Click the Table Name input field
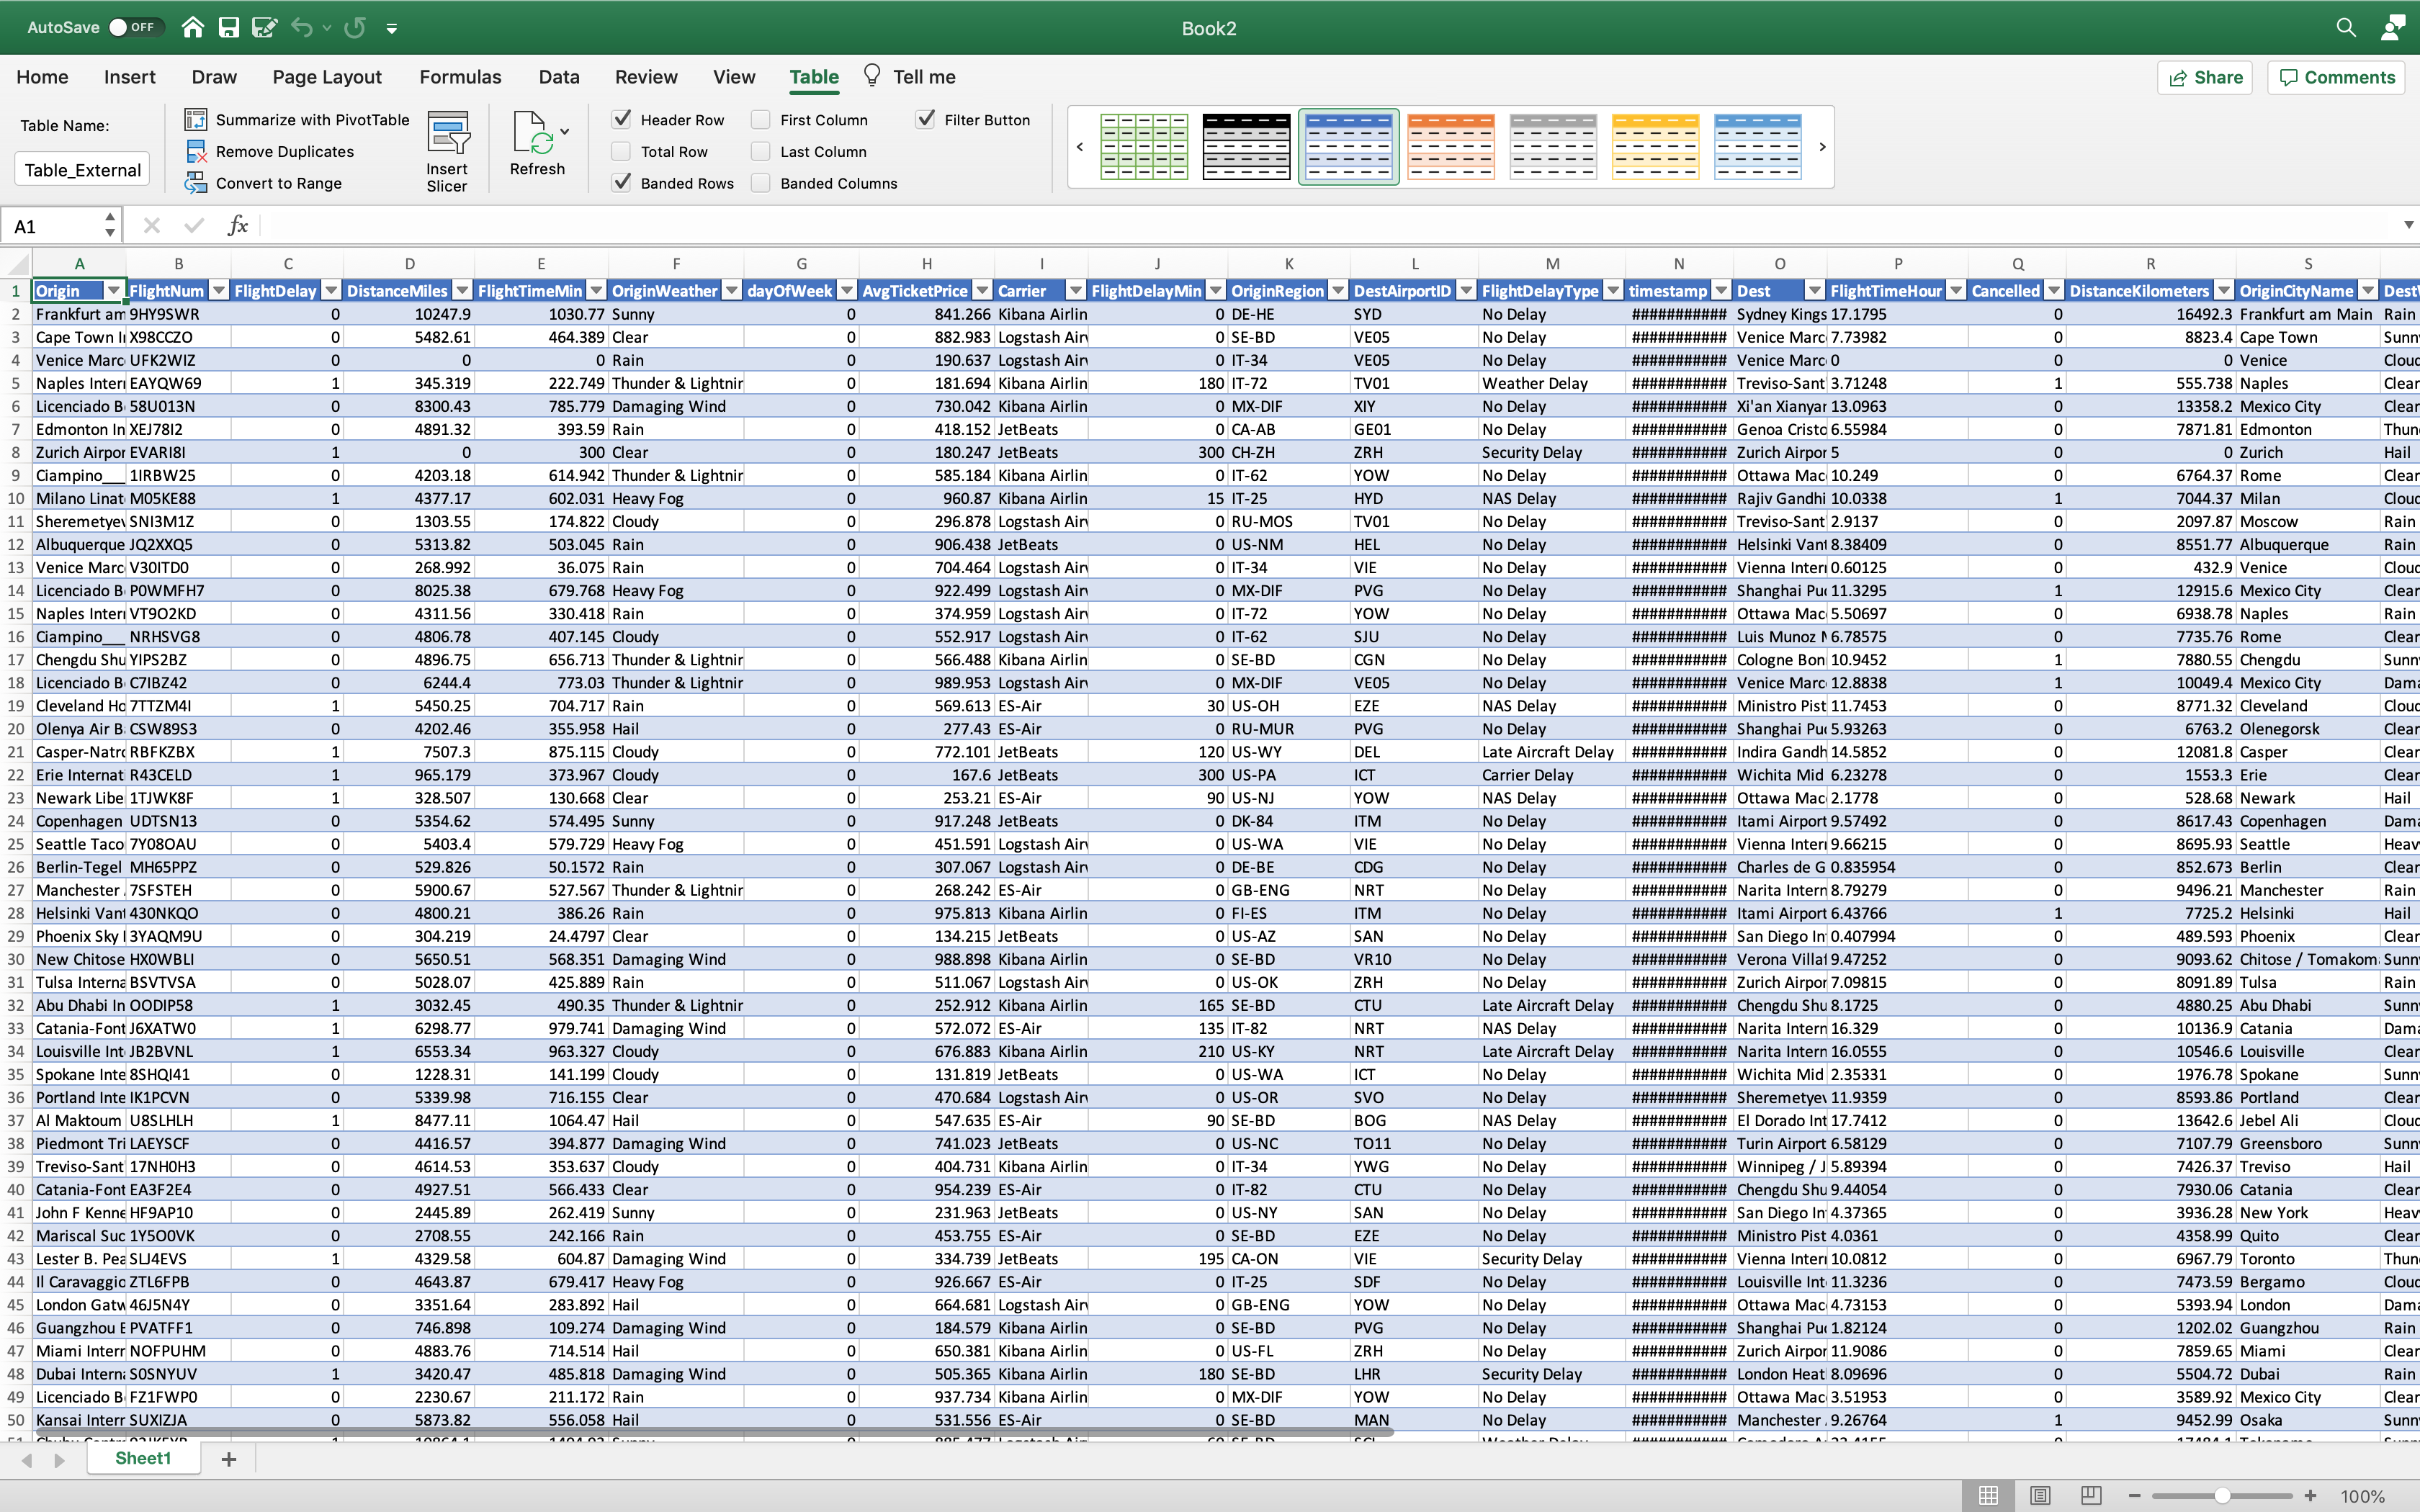Viewport: 2420px width, 1512px height. [82, 169]
